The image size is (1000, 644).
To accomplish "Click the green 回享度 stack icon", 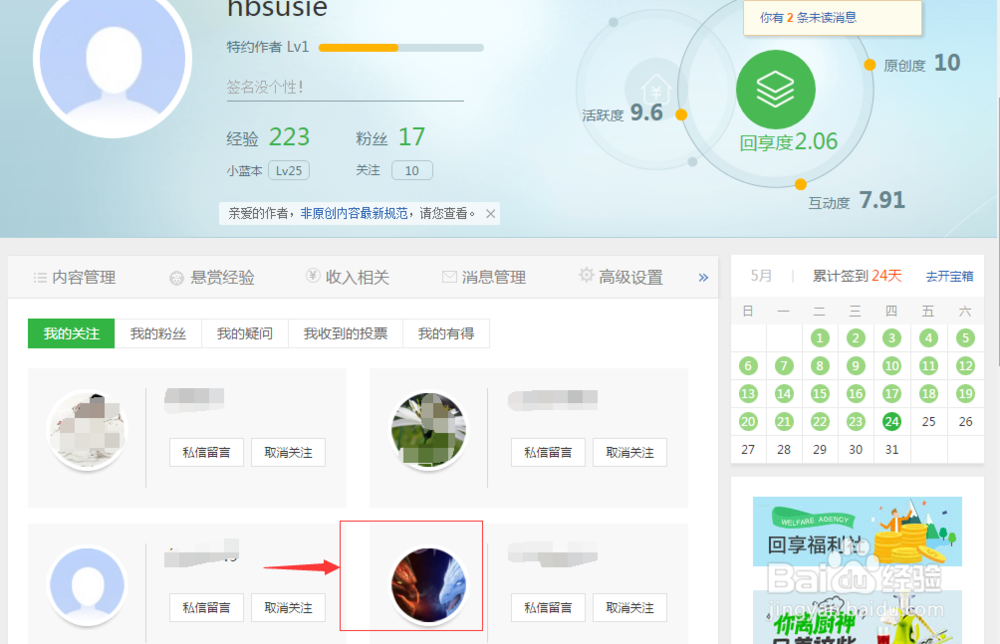I will coord(777,89).
